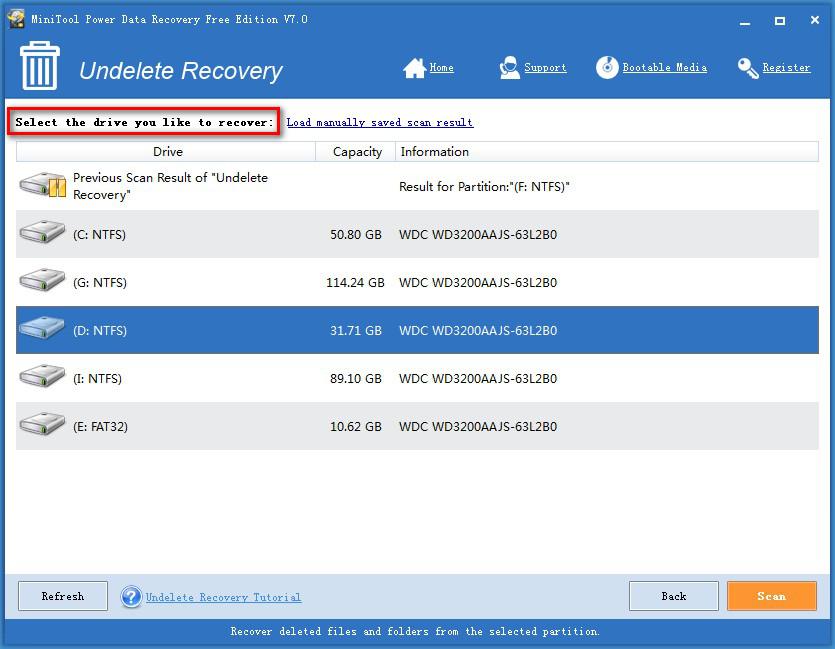The height and width of the screenshot is (649, 835).
Task: Select the (I: NTFS) drive label
Action: 97,379
